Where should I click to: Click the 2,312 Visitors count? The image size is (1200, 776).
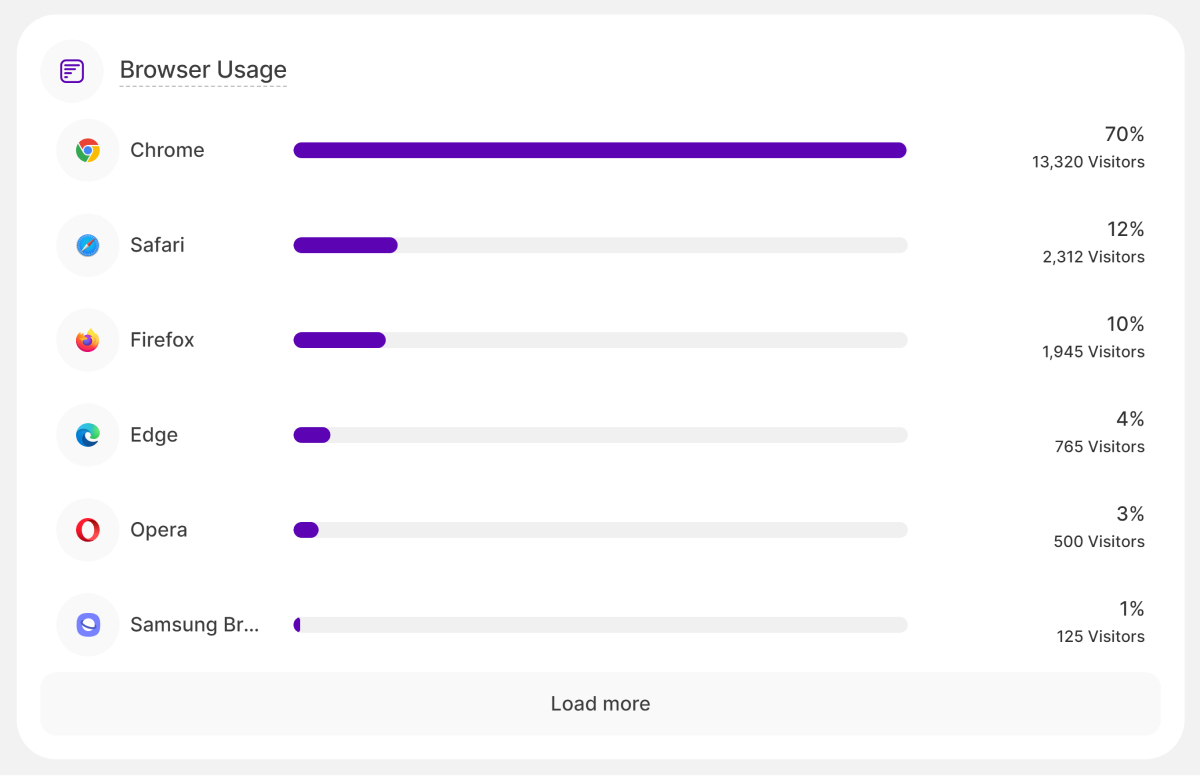tap(1093, 257)
